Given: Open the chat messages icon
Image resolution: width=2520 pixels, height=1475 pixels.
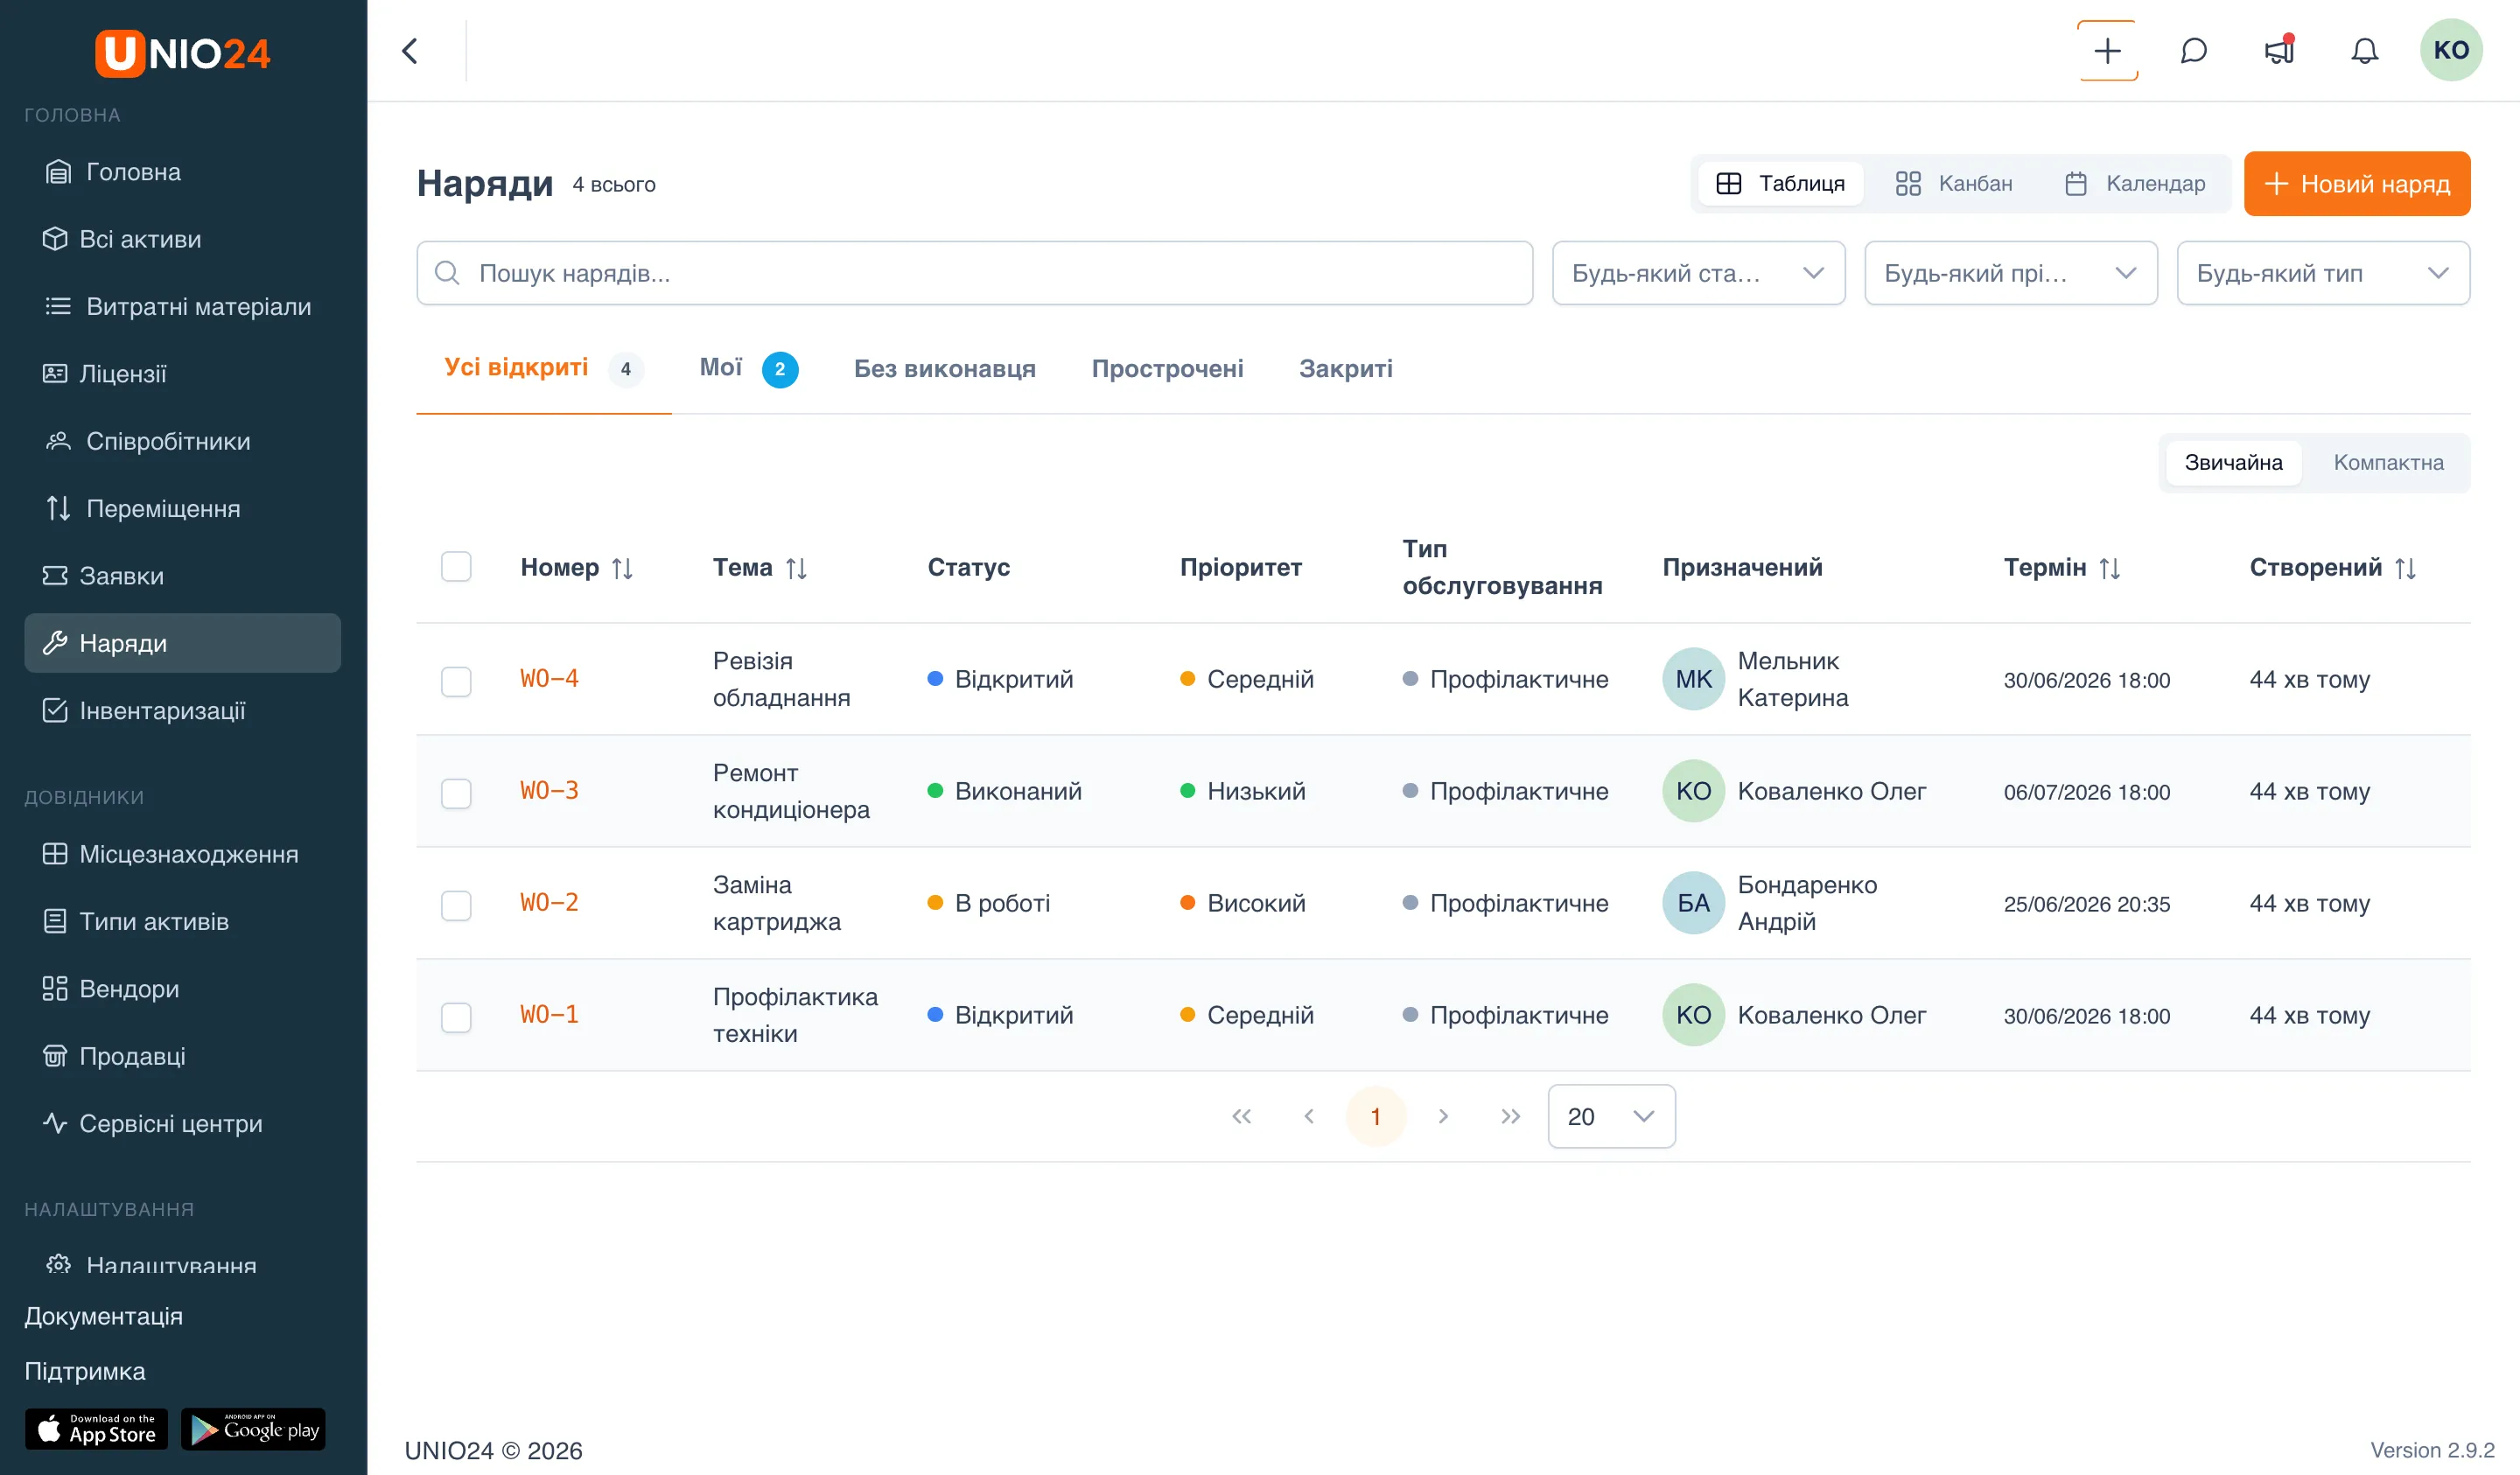Looking at the screenshot, I should point(2193,51).
